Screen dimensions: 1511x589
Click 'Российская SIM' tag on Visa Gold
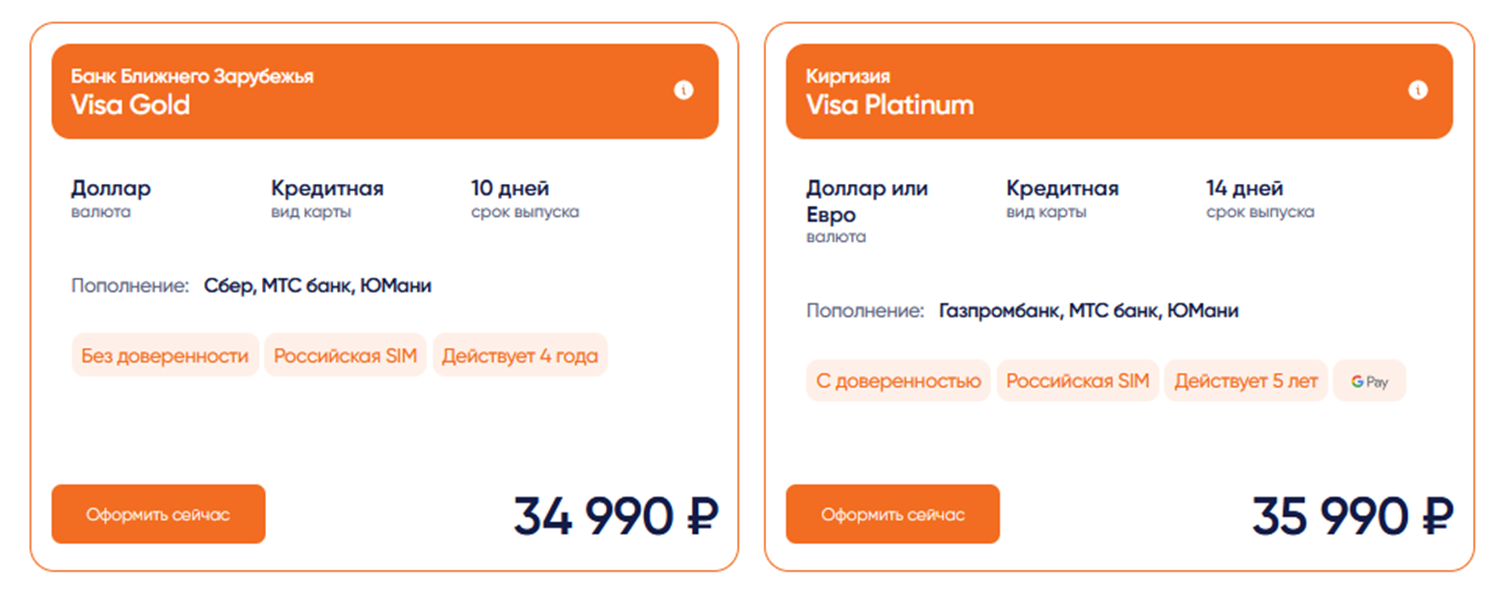coord(345,356)
